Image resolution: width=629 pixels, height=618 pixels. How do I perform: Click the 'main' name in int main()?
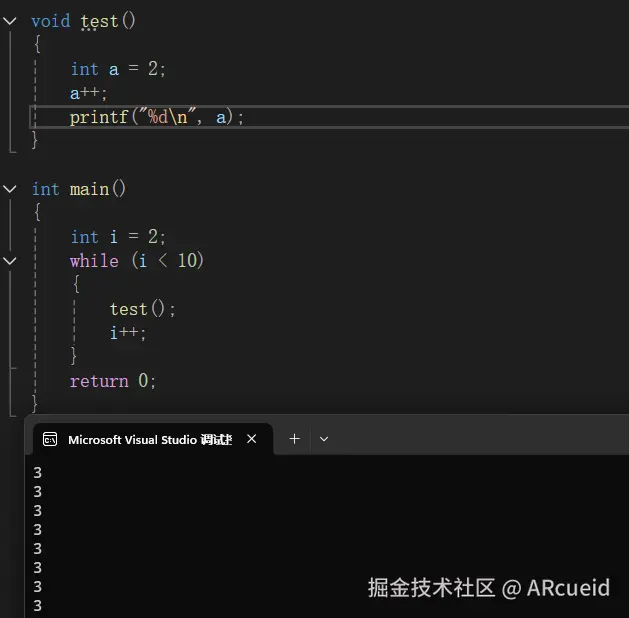pos(89,189)
